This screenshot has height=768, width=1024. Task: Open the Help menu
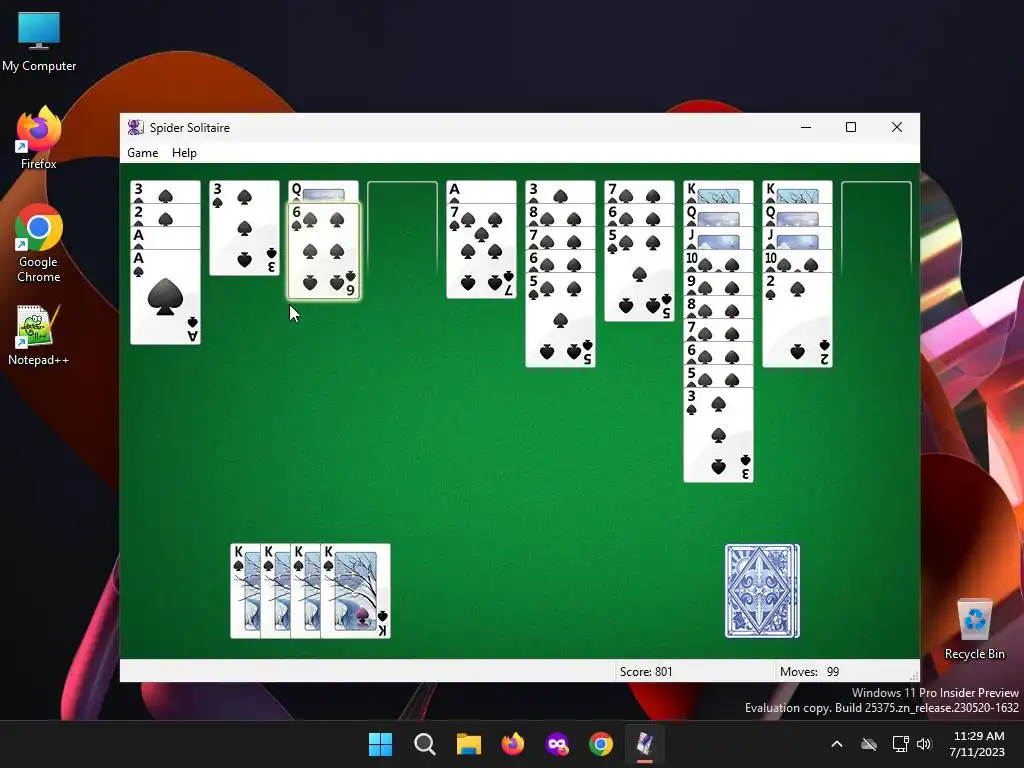(x=184, y=153)
